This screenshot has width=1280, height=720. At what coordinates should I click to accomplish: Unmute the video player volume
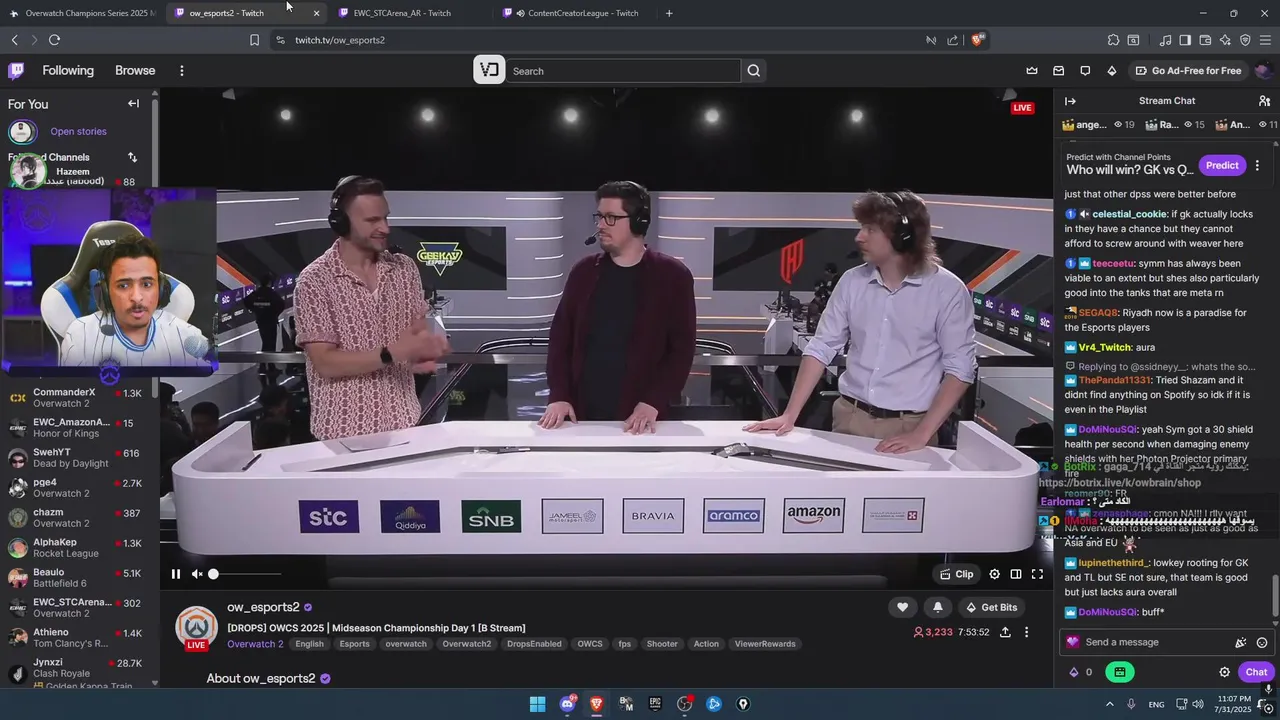click(x=197, y=574)
